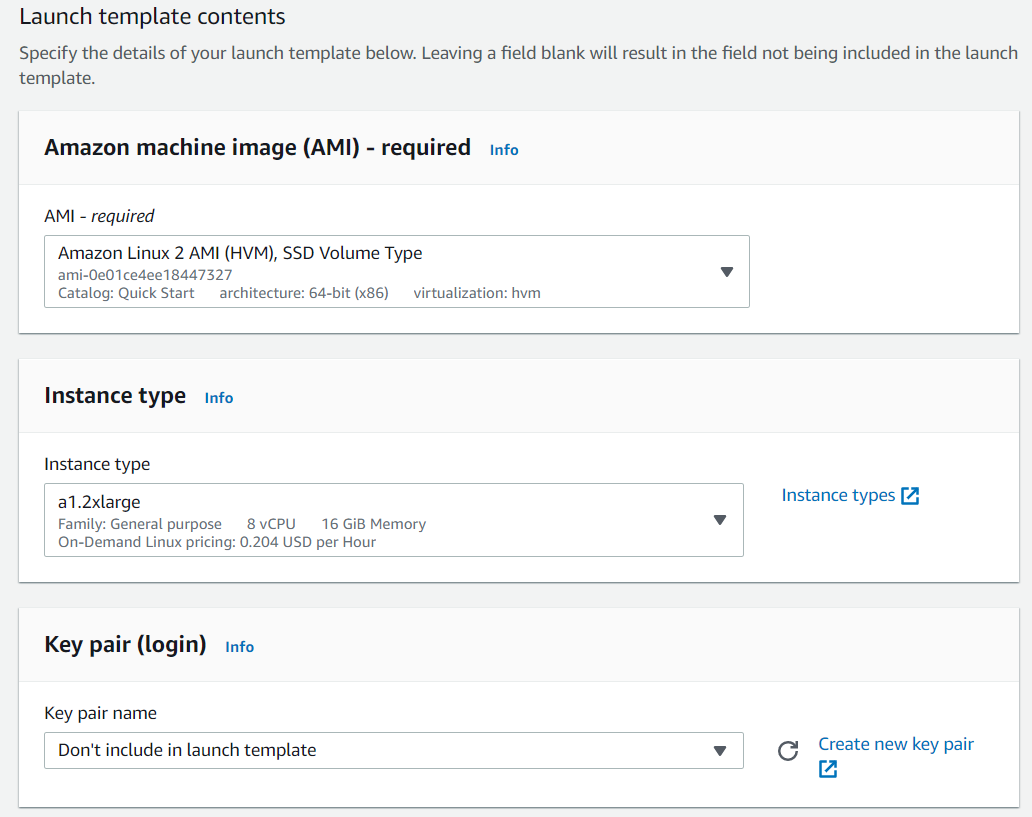Click the '8 vCPU' text
Image resolution: width=1032 pixels, height=817 pixels.
click(x=271, y=524)
